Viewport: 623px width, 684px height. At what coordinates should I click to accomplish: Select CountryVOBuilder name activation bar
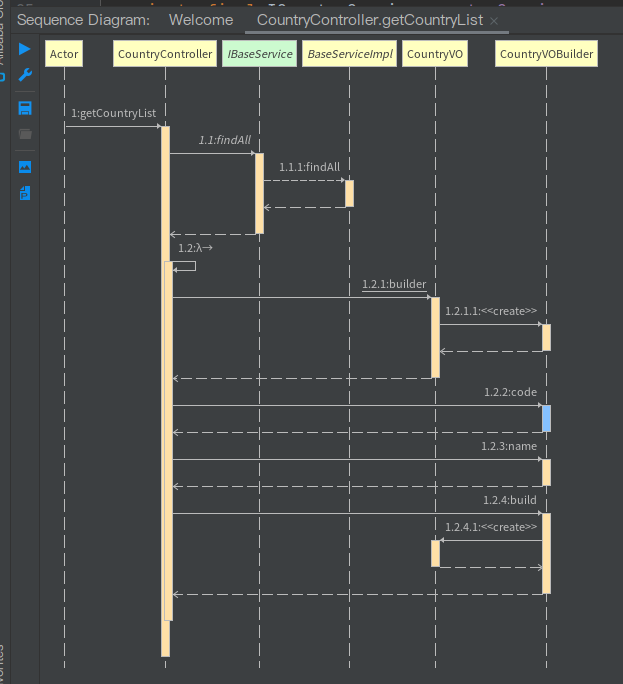[x=546, y=472]
